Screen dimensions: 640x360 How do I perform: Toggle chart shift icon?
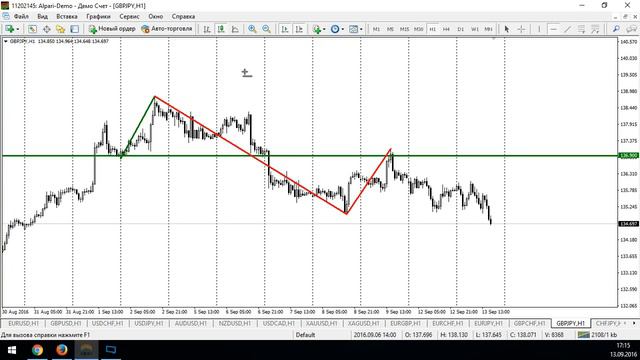click(x=299, y=29)
